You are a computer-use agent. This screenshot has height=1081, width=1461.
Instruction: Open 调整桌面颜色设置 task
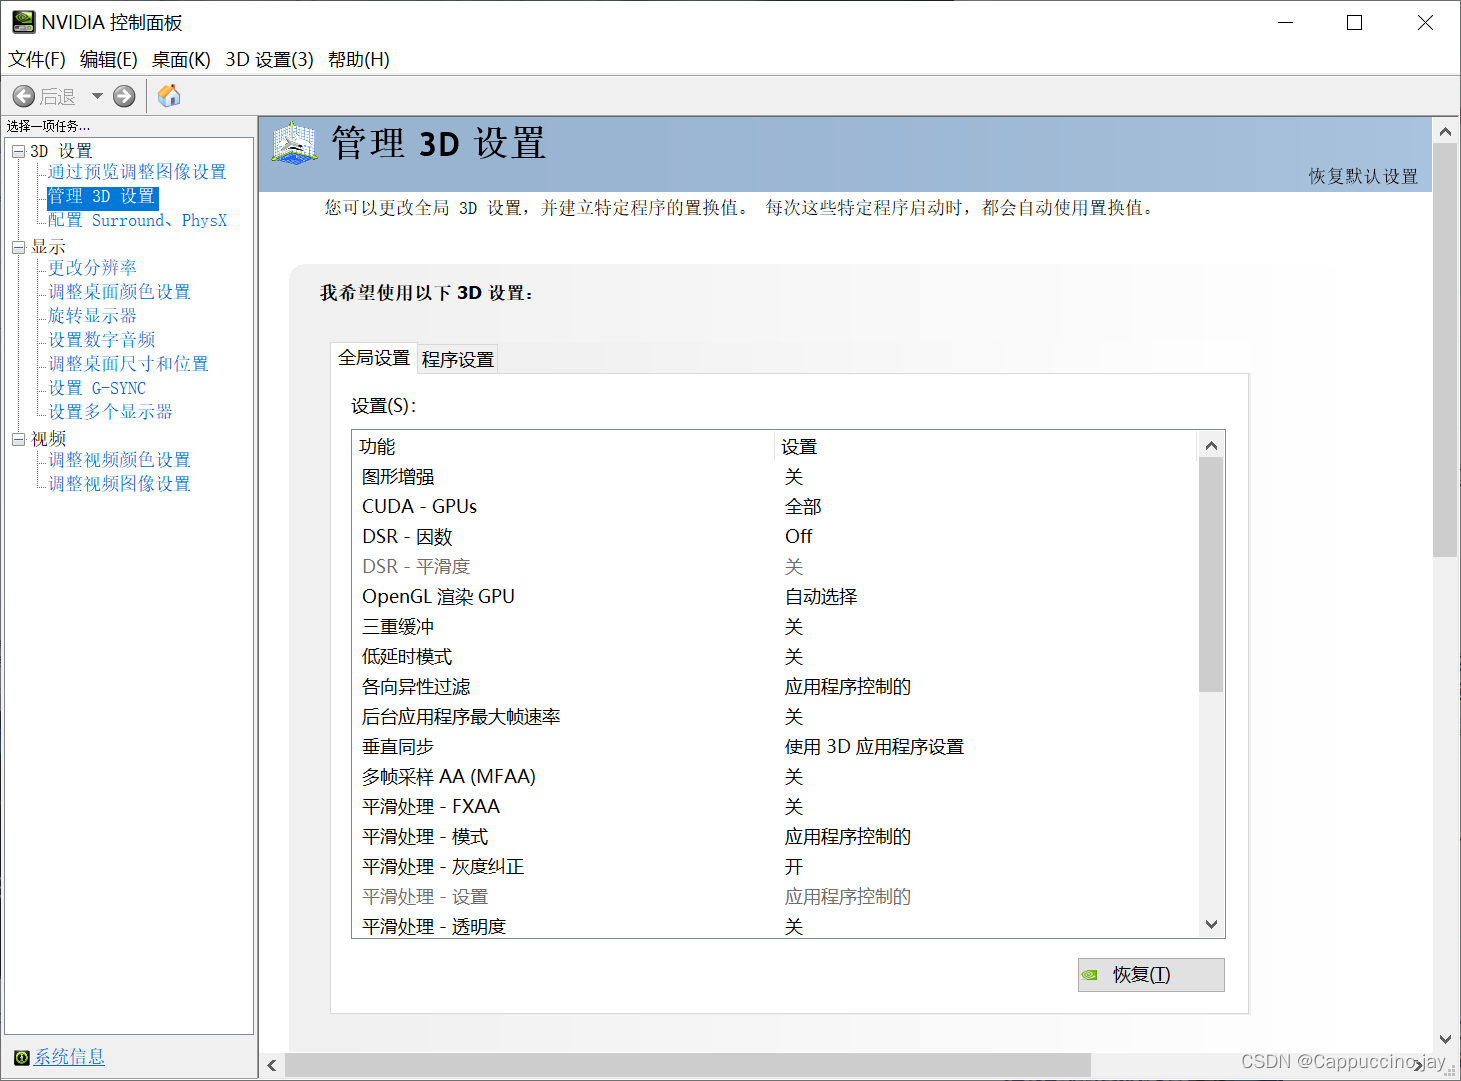point(119,292)
